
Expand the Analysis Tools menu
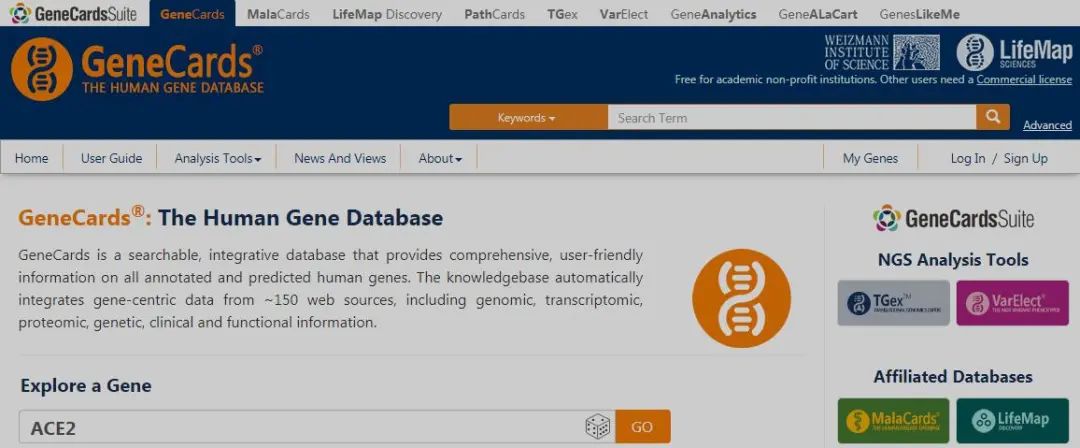pyautogui.click(x=218, y=159)
